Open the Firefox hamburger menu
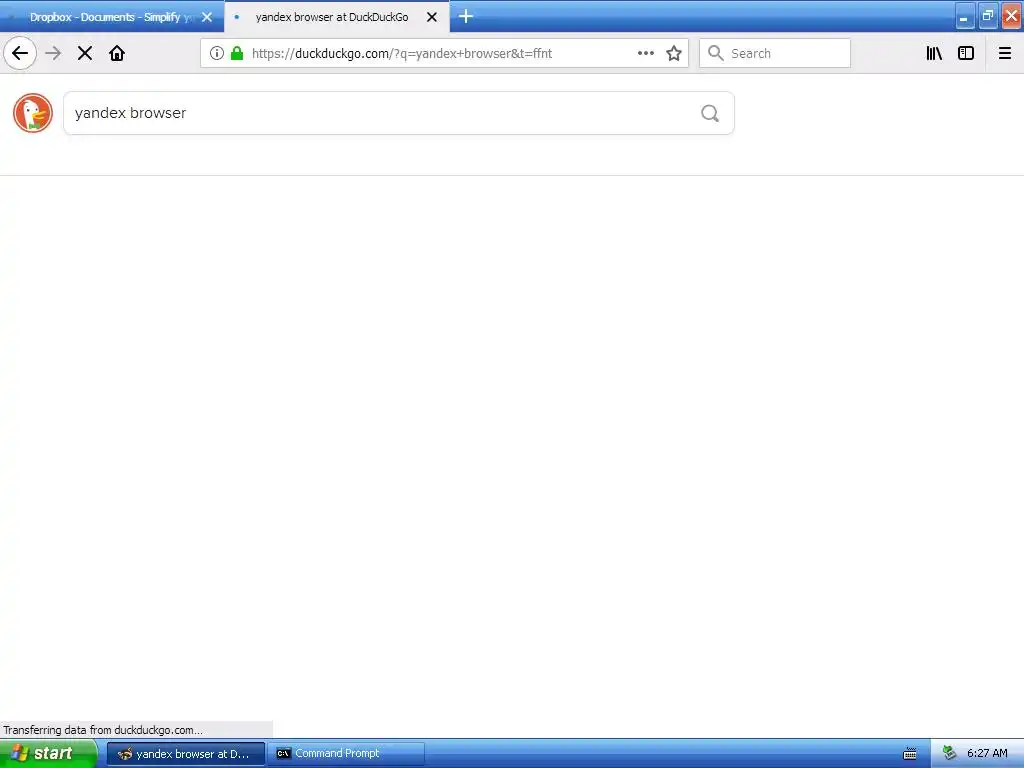The height and width of the screenshot is (768, 1024). pyautogui.click(x=1005, y=54)
